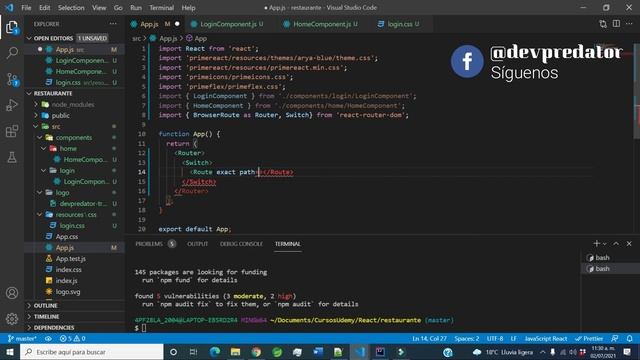Click the eye watch icon in status bar
This screenshot has width=640, height=360.
(48, 338)
